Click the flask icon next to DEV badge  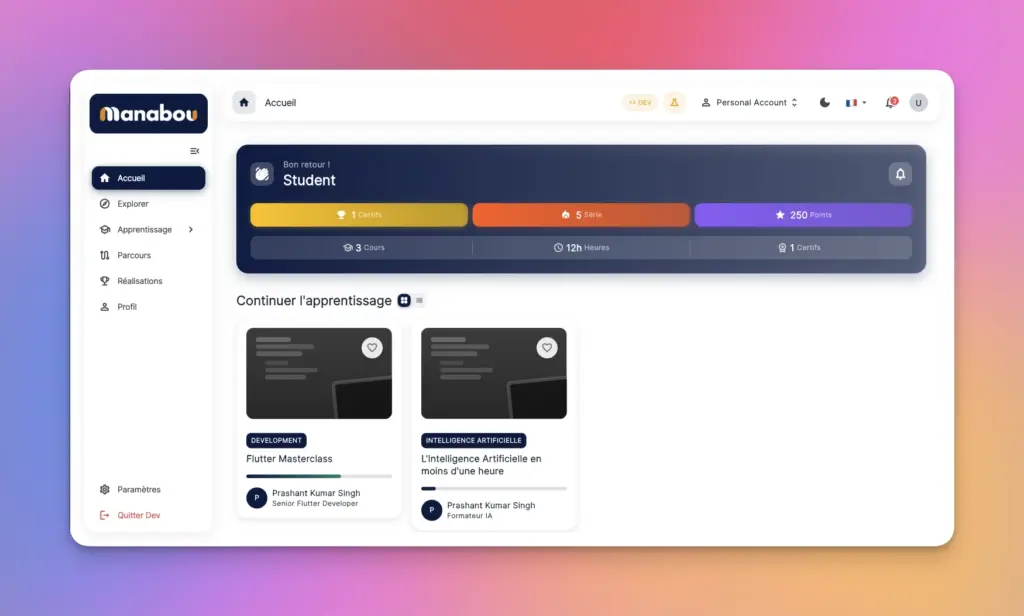click(x=674, y=102)
